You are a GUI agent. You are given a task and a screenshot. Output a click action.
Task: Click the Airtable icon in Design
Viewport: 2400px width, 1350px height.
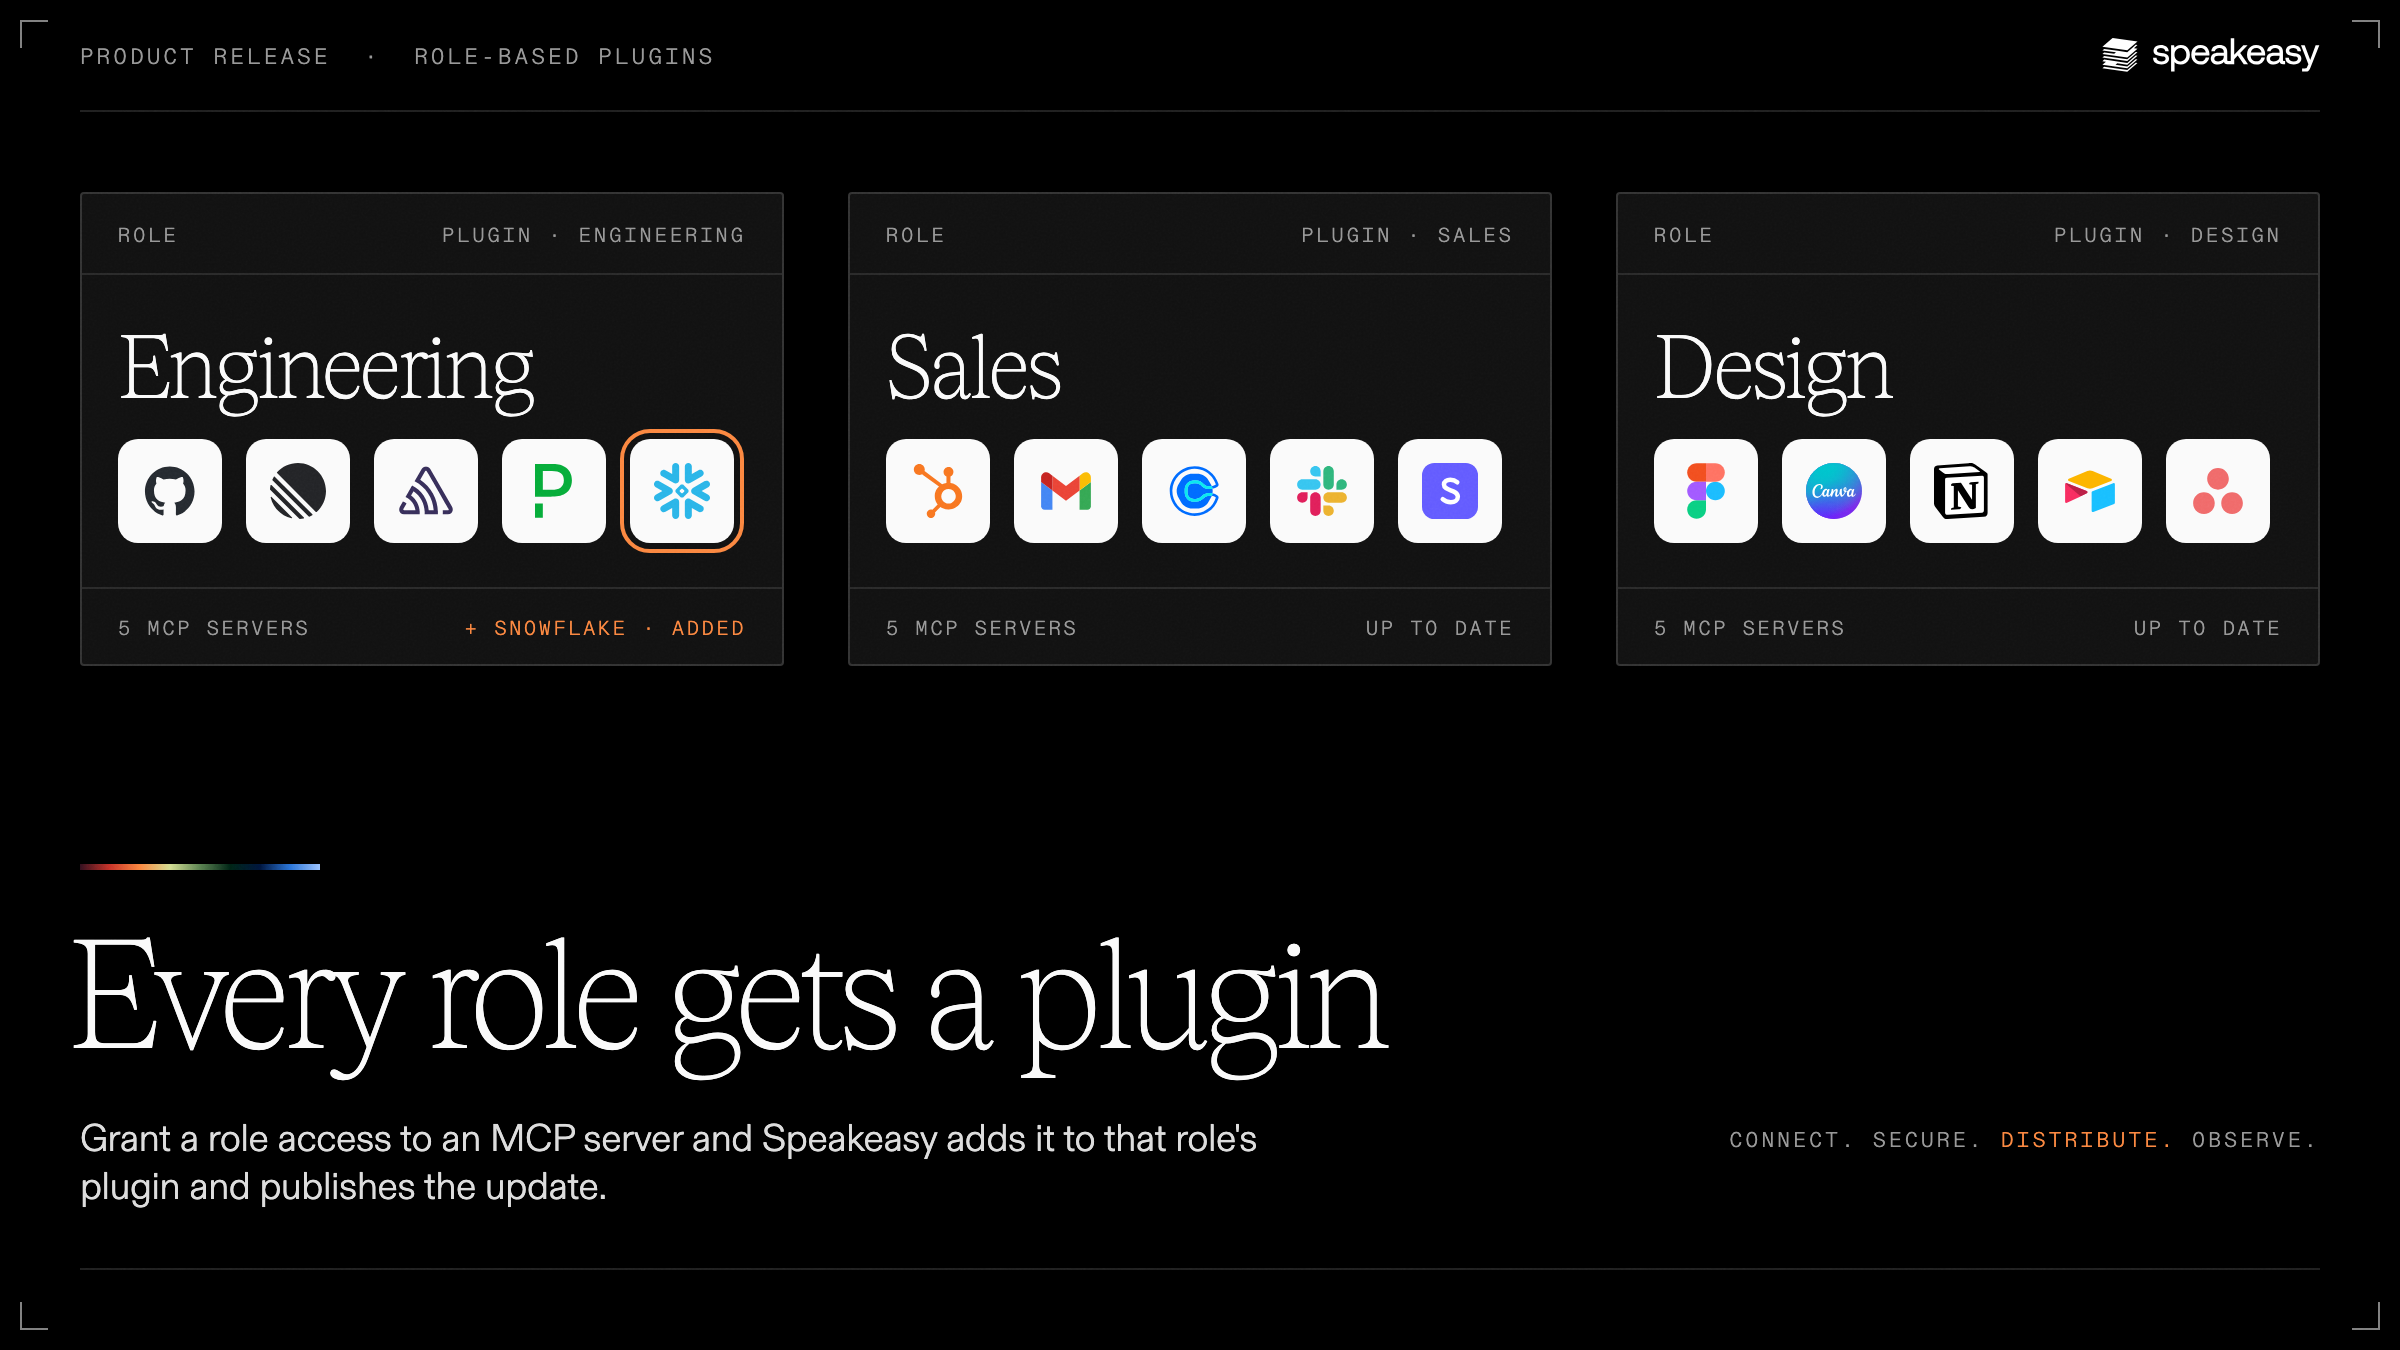coord(2090,491)
